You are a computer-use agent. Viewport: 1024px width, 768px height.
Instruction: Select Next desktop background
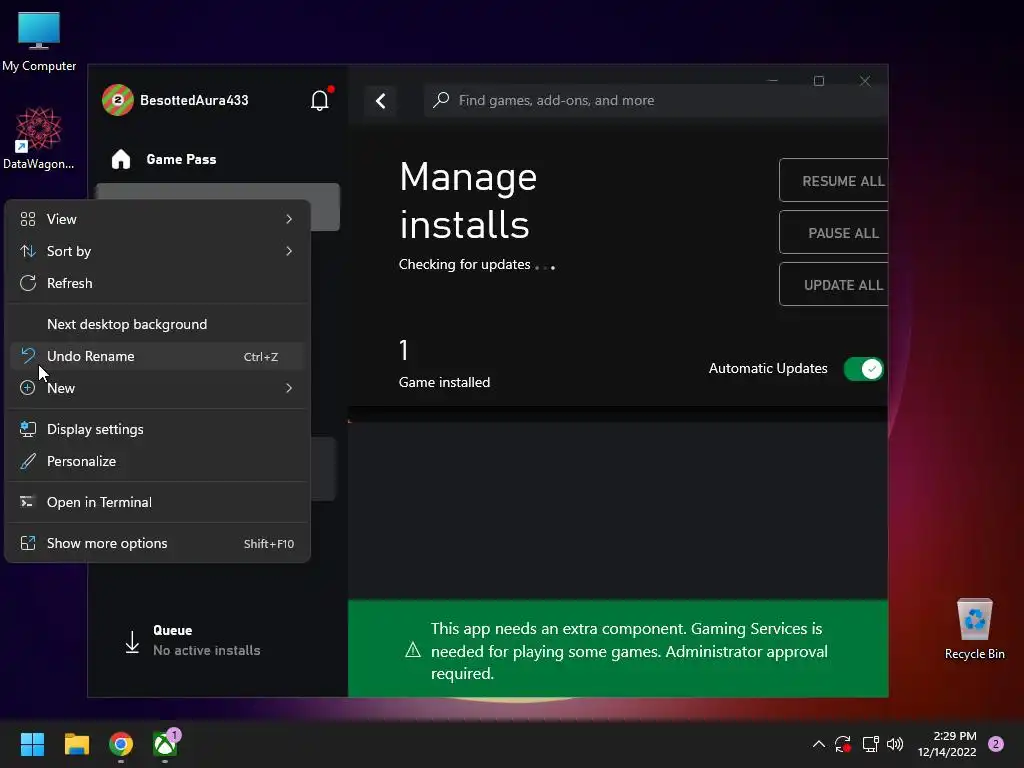tap(157, 325)
